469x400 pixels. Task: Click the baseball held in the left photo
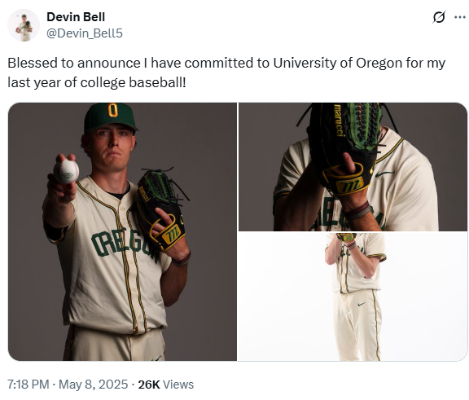tap(66, 171)
